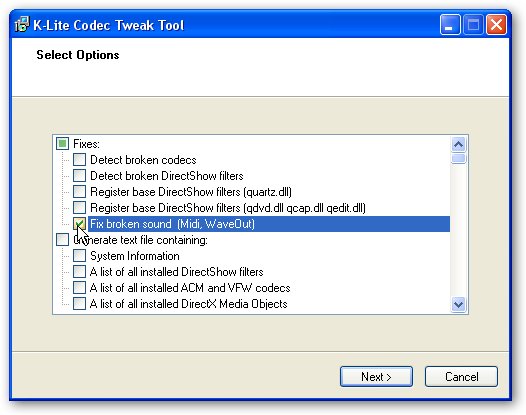Check Detect broken DirectShow filters option

[80, 175]
